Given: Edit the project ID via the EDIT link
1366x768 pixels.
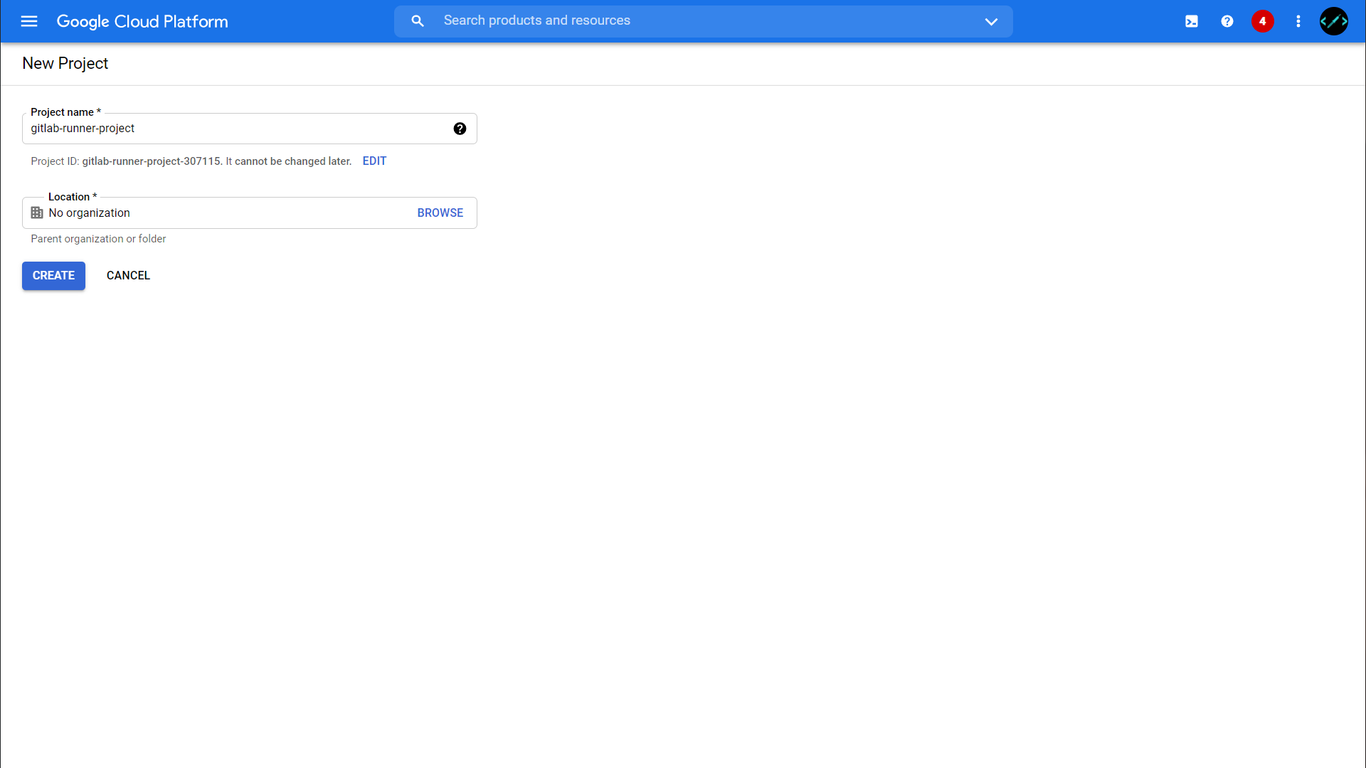Looking at the screenshot, I should click(374, 161).
